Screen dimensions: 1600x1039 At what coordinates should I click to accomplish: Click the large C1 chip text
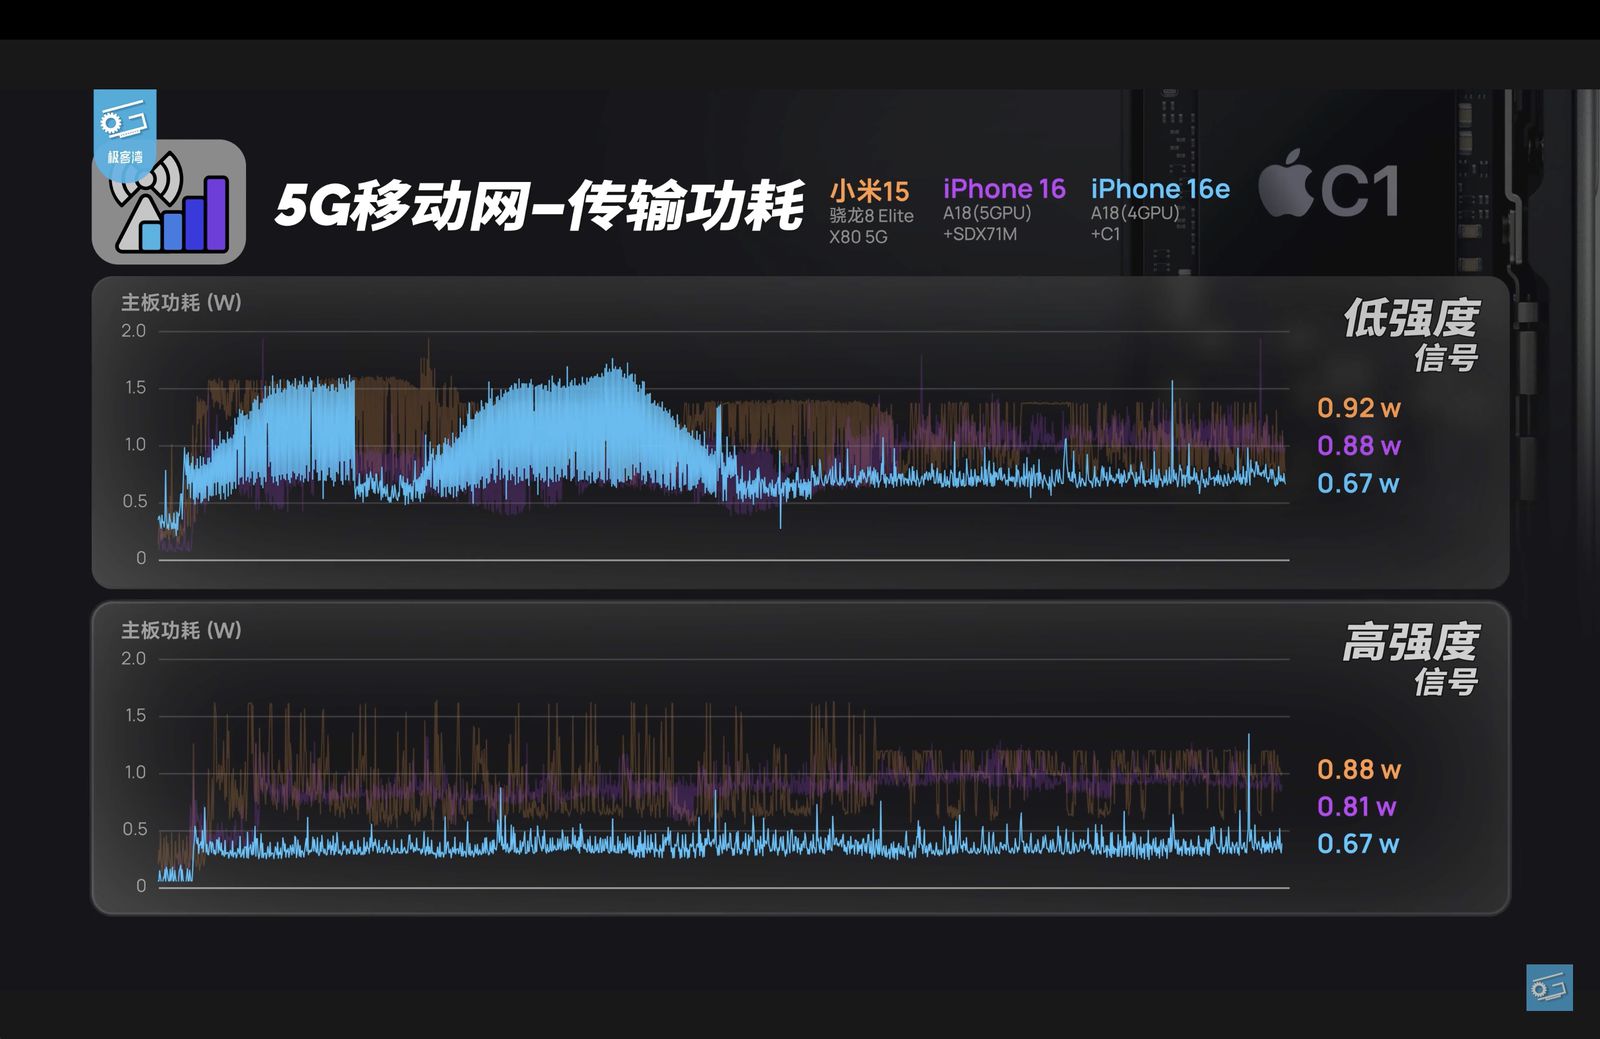coord(1360,190)
